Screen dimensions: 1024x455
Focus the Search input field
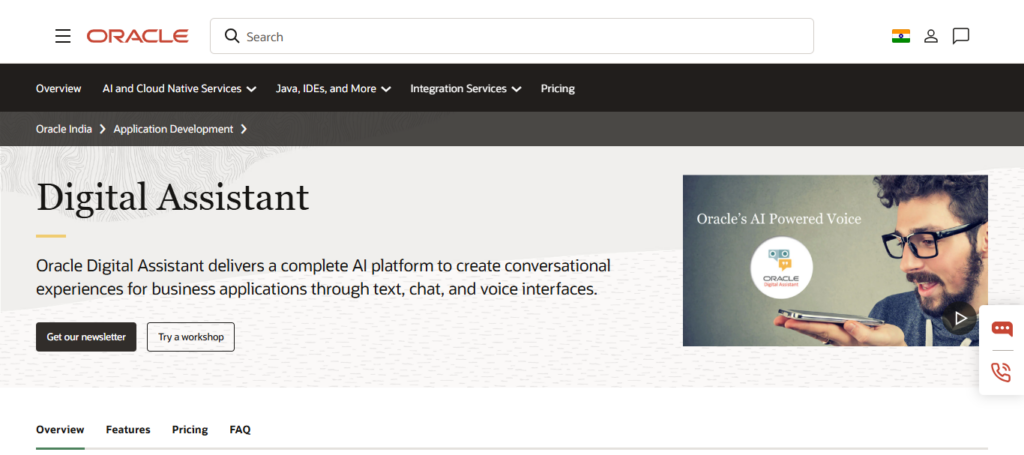[x=511, y=36]
